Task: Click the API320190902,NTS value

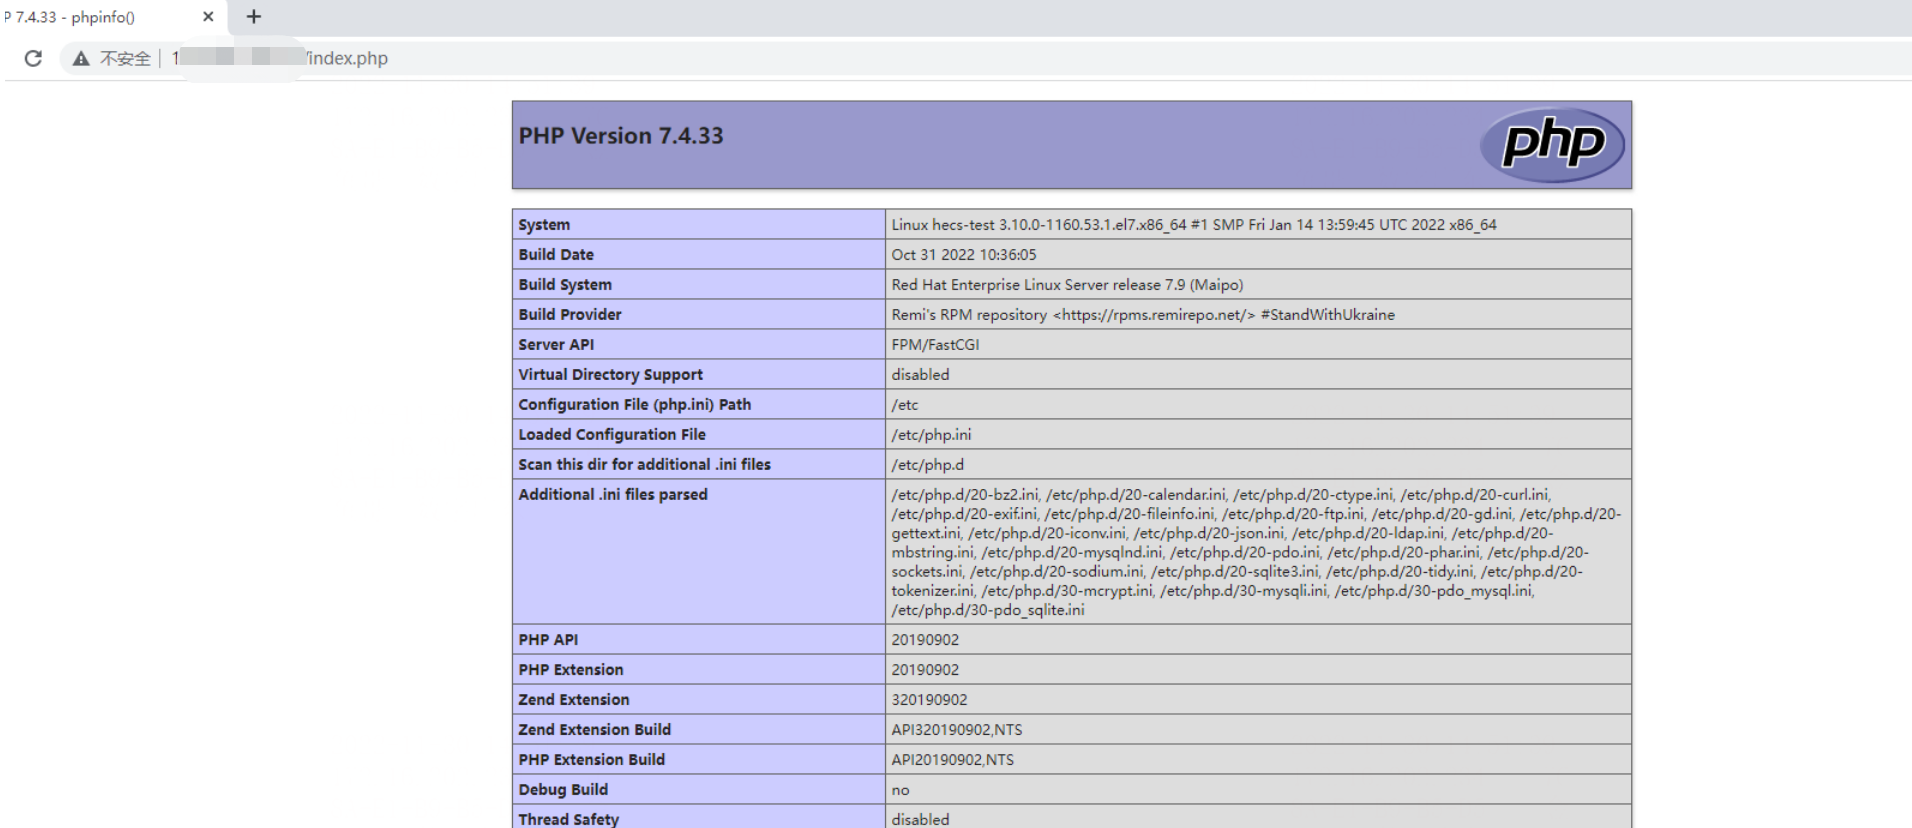Action: (x=957, y=730)
